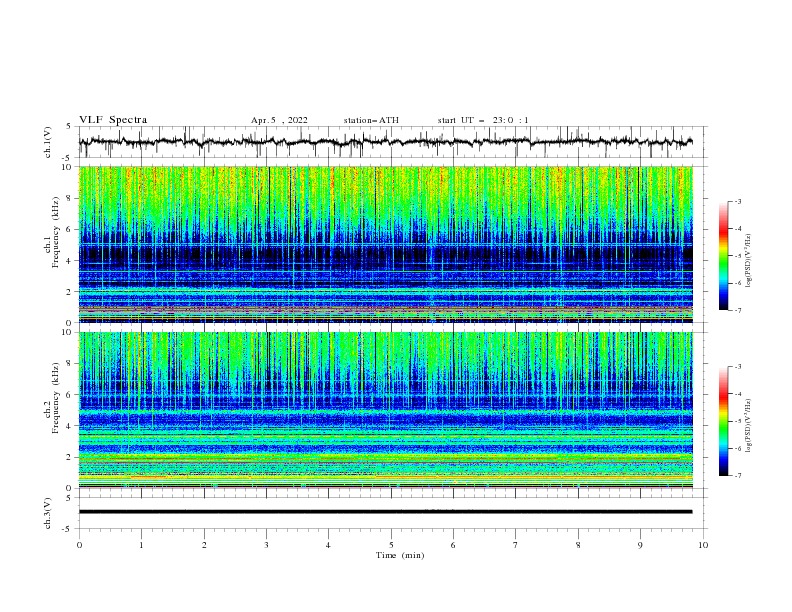Click inside the ch.2 spectrogram panel

386,410
